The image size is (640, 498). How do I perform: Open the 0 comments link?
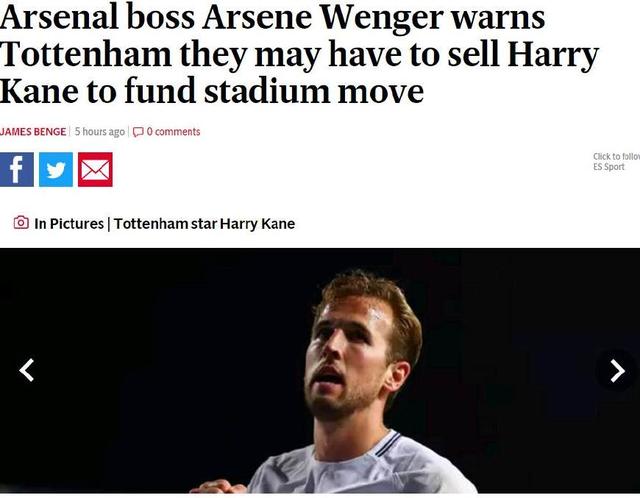coord(173,132)
